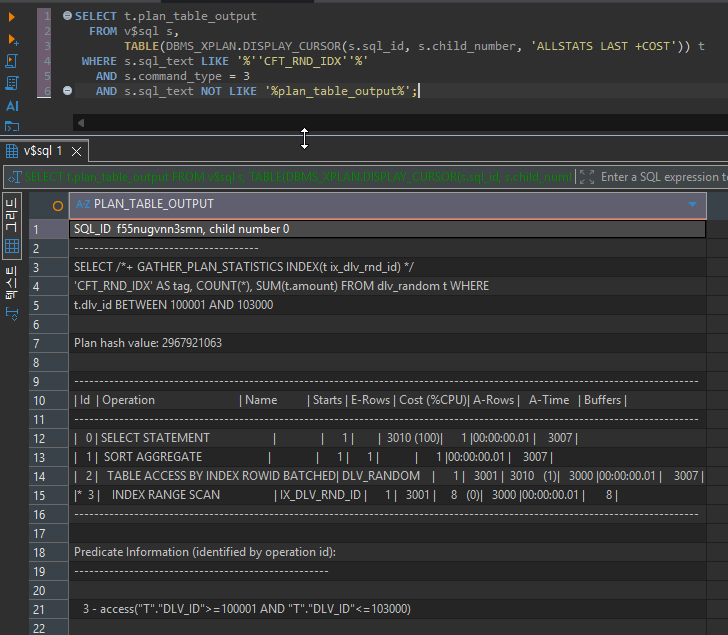Place cursor in line 3 DBMS_XPLAN.DISPLAY_CURSOR text
Screen dimensions: 728x635
click(253, 46)
